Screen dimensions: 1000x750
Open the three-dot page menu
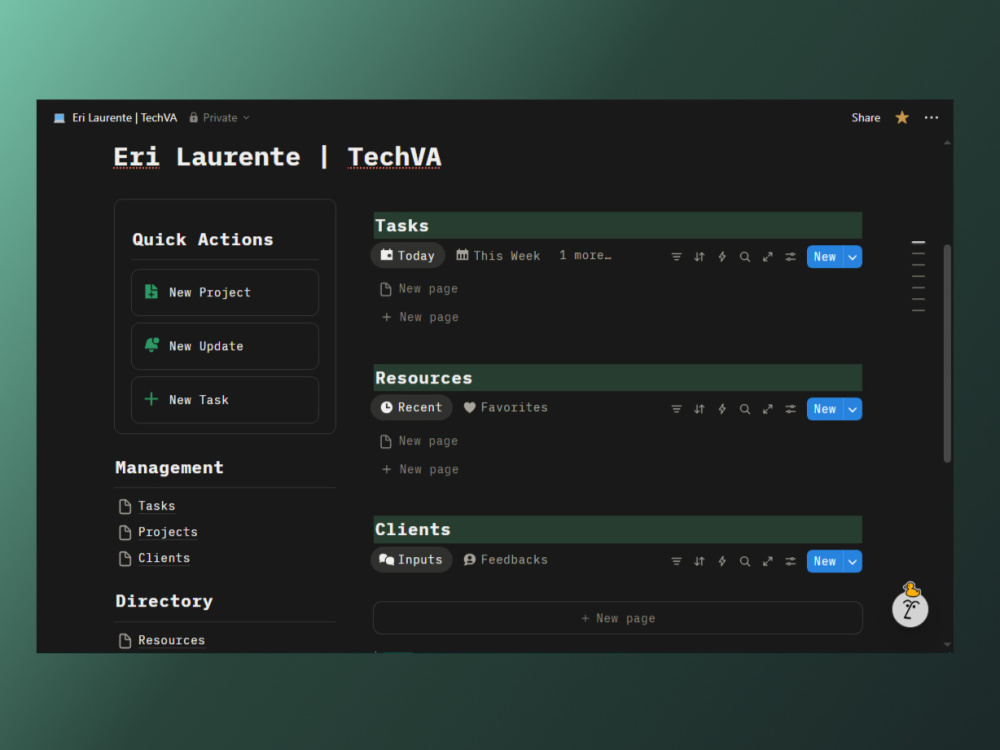(931, 117)
